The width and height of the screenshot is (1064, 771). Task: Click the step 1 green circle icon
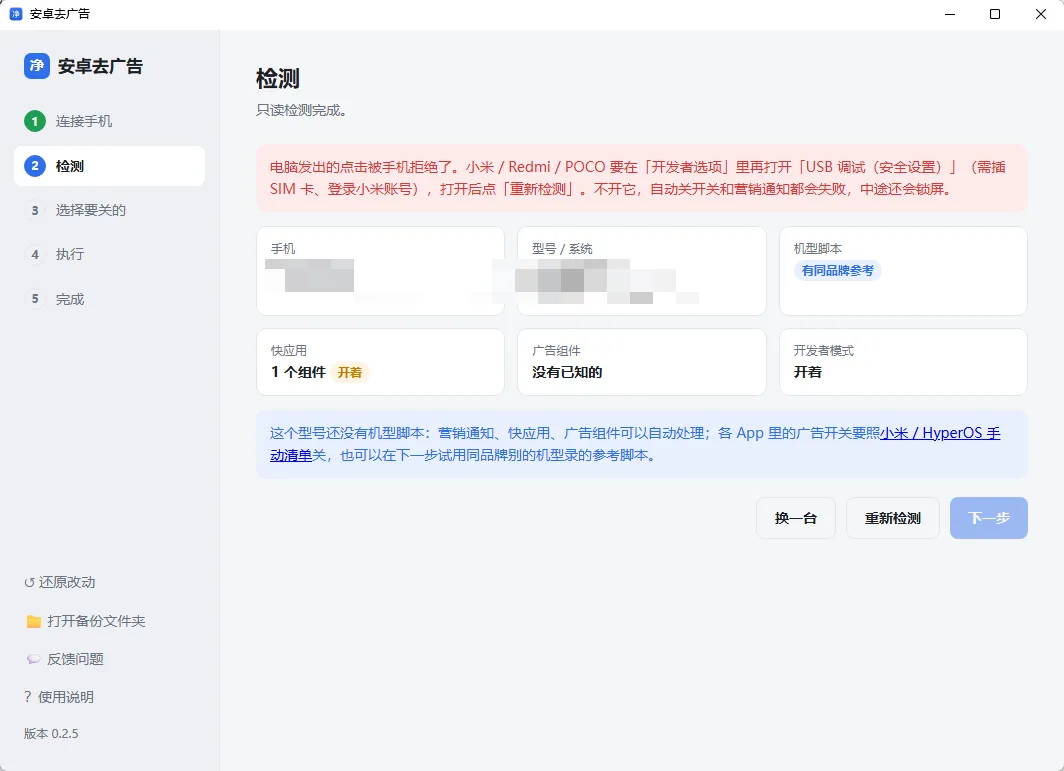(35, 121)
